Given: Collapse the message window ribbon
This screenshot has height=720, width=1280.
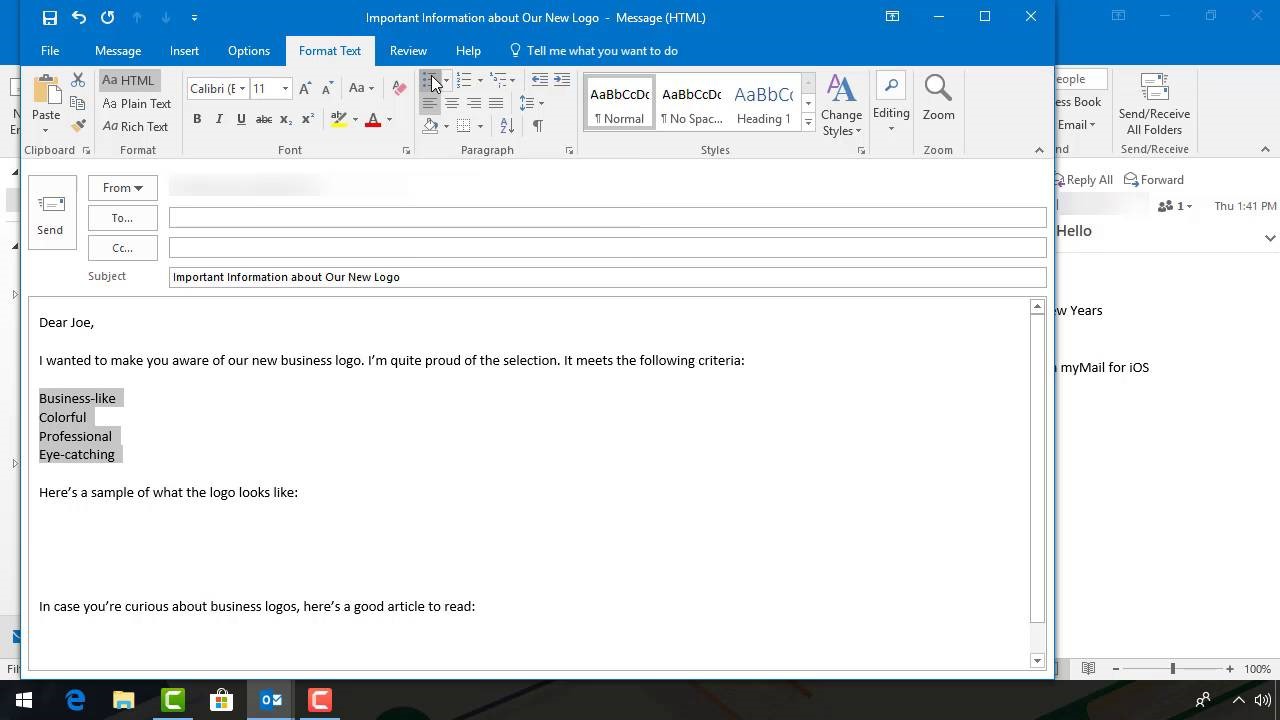Looking at the screenshot, I should tap(1039, 150).
